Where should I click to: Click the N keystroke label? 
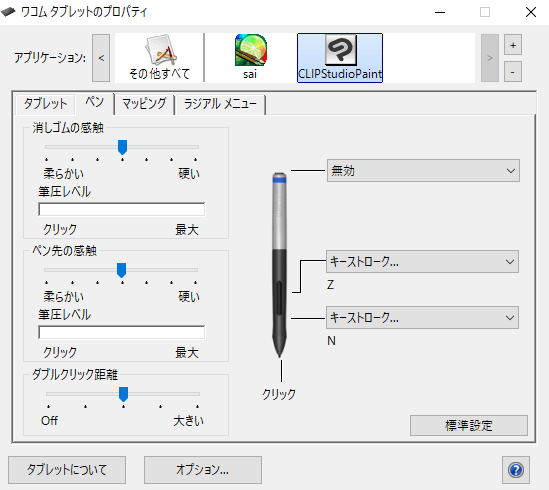pos(331,340)
